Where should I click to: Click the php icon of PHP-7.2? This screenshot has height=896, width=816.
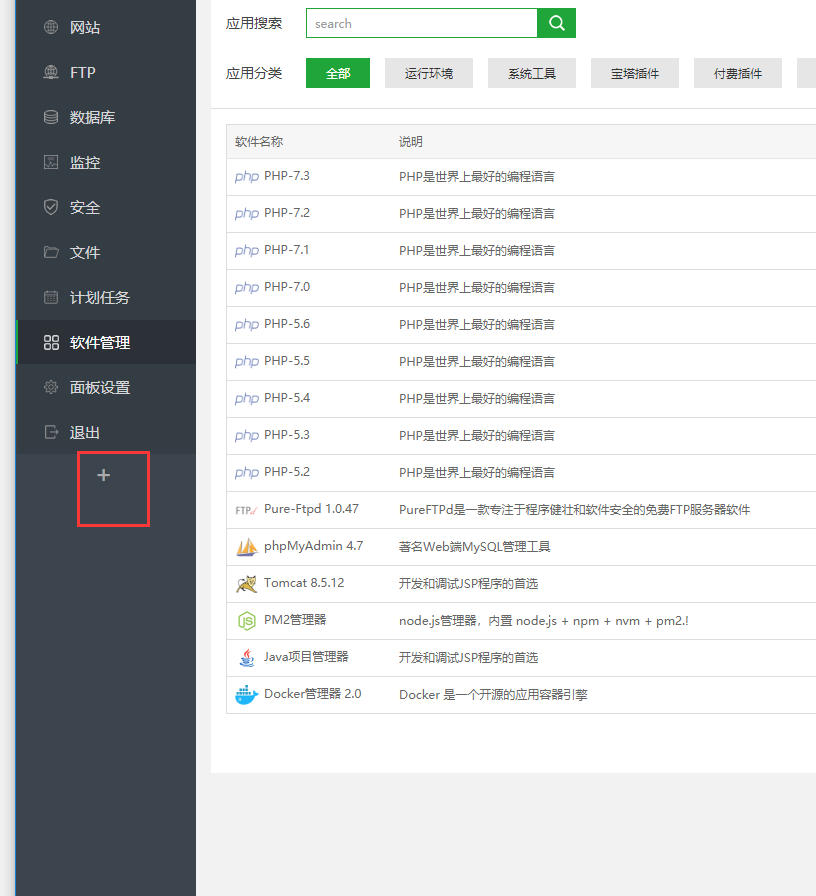click(x=247, y=214)
